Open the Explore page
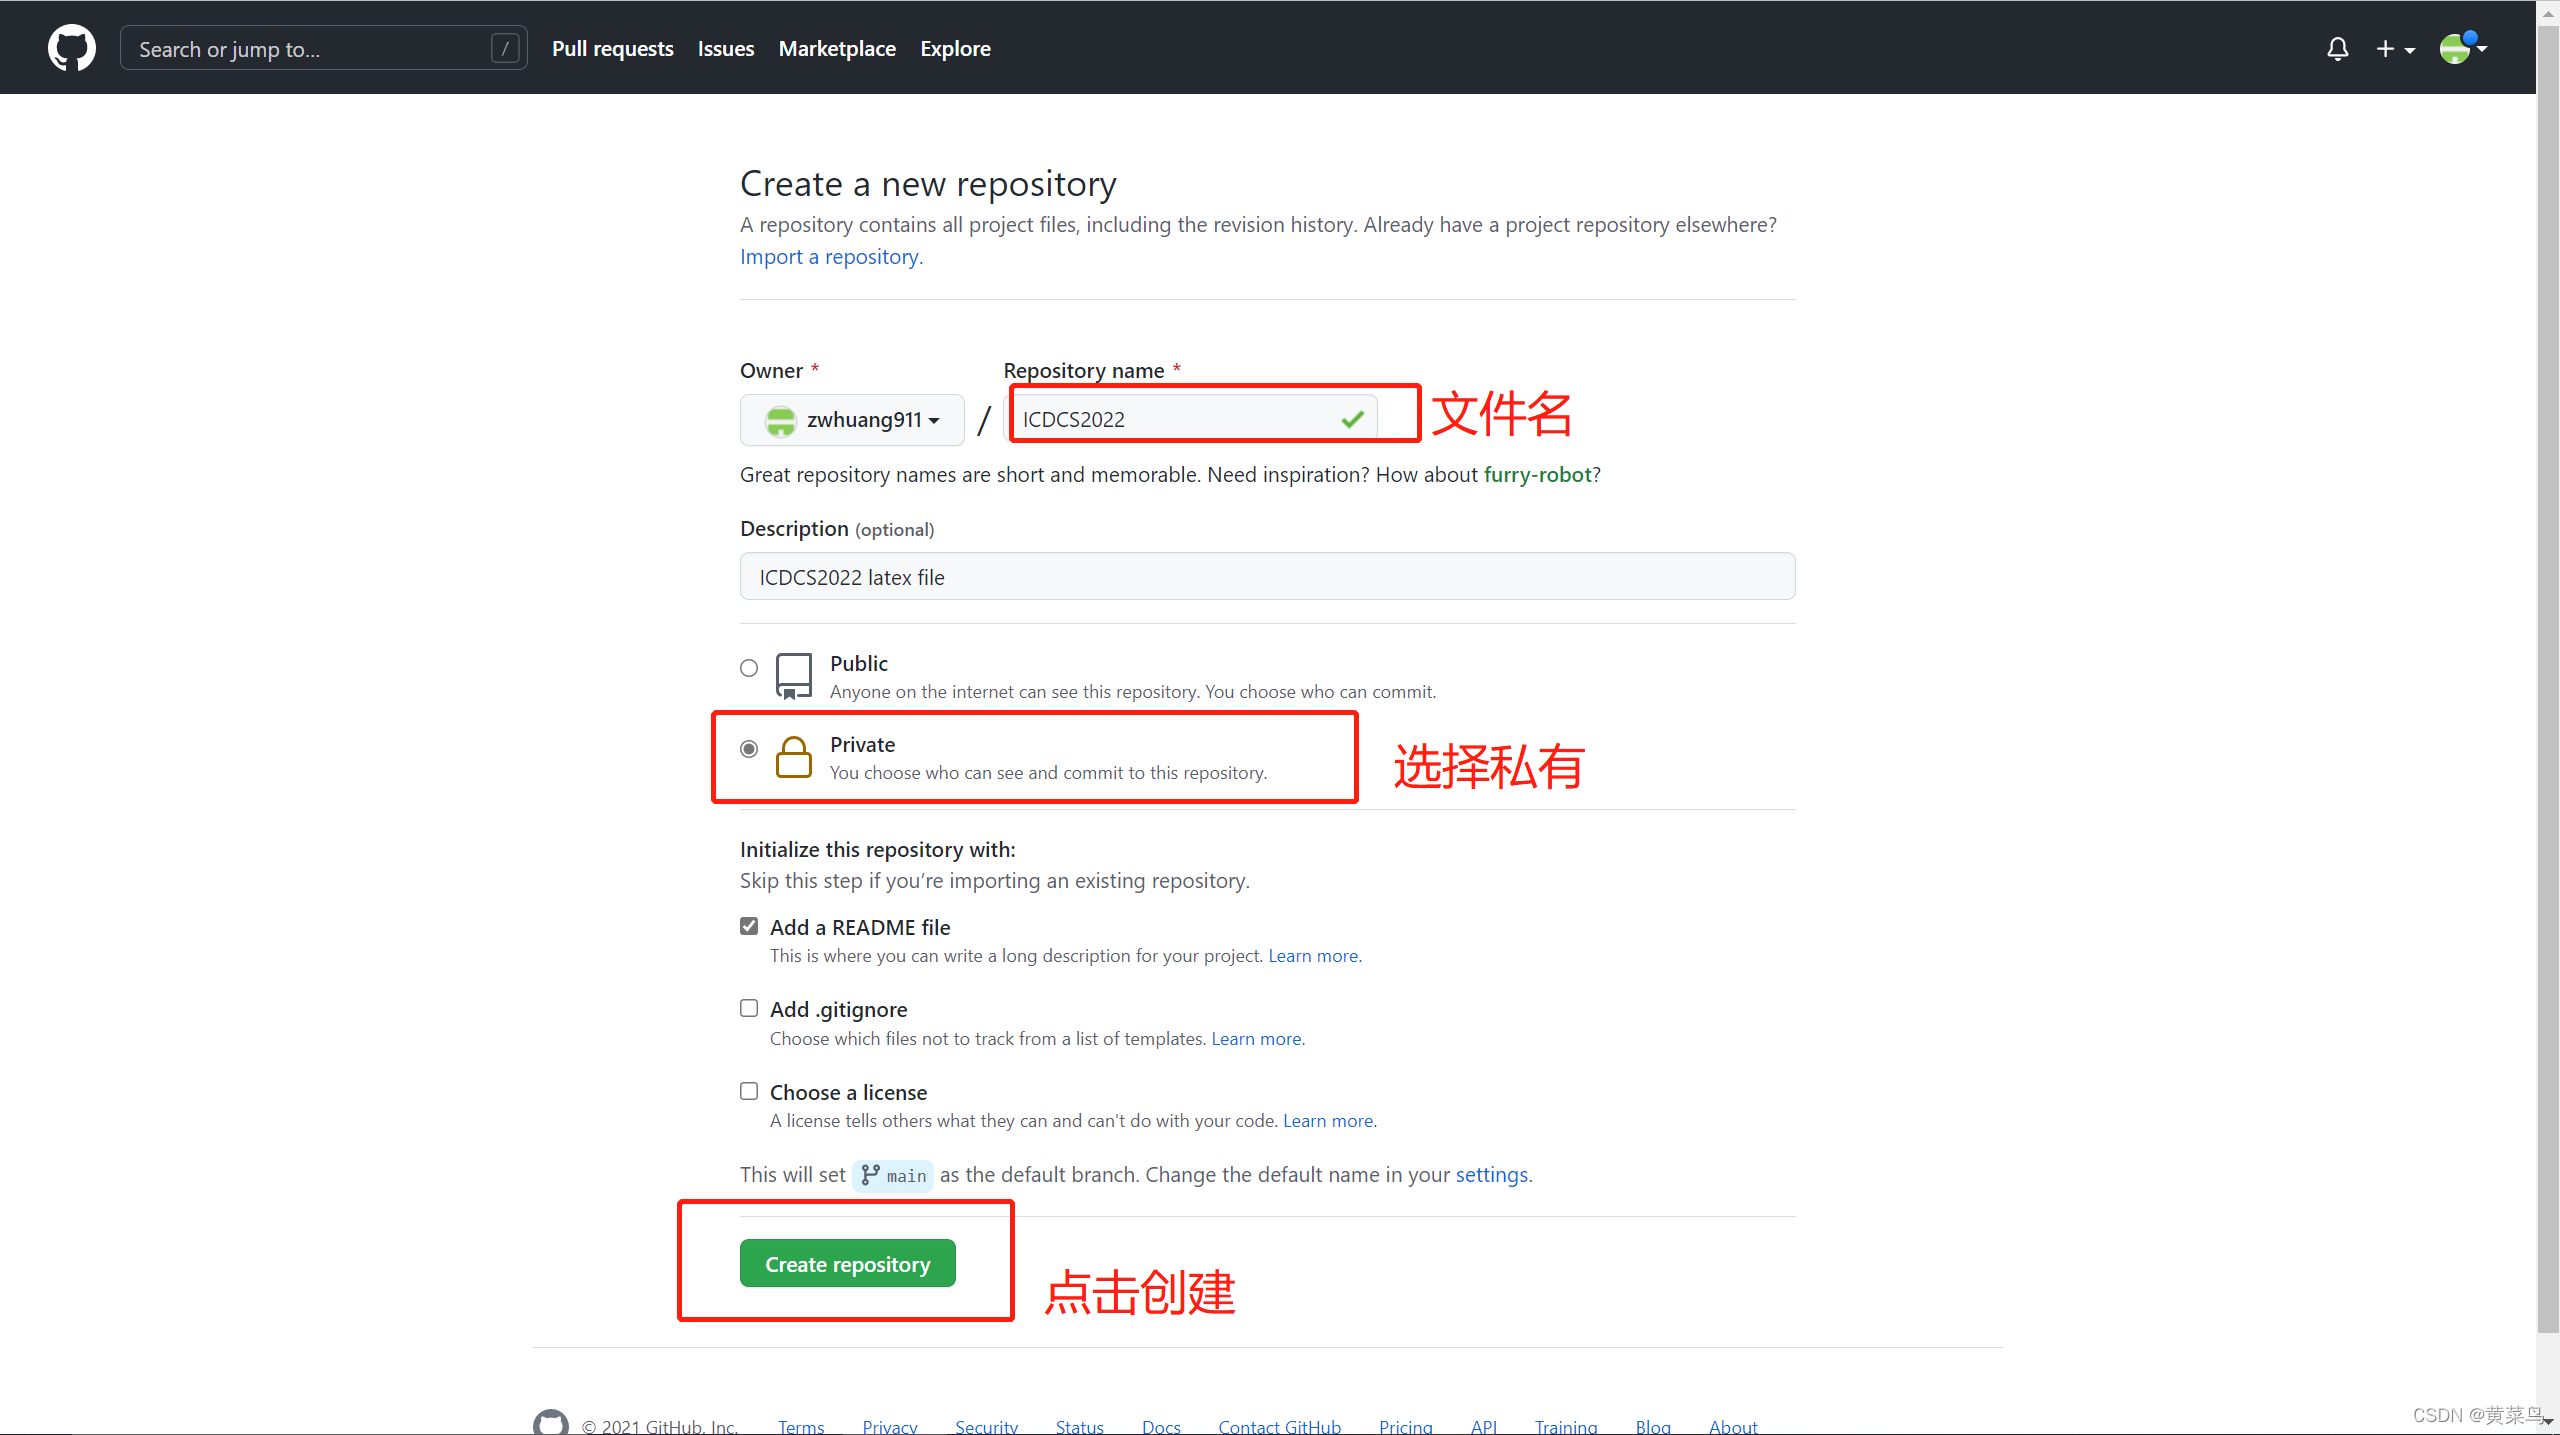The height and width of the screenshot is (1435, 2560). pyautogui.click(x=955, y=48)
